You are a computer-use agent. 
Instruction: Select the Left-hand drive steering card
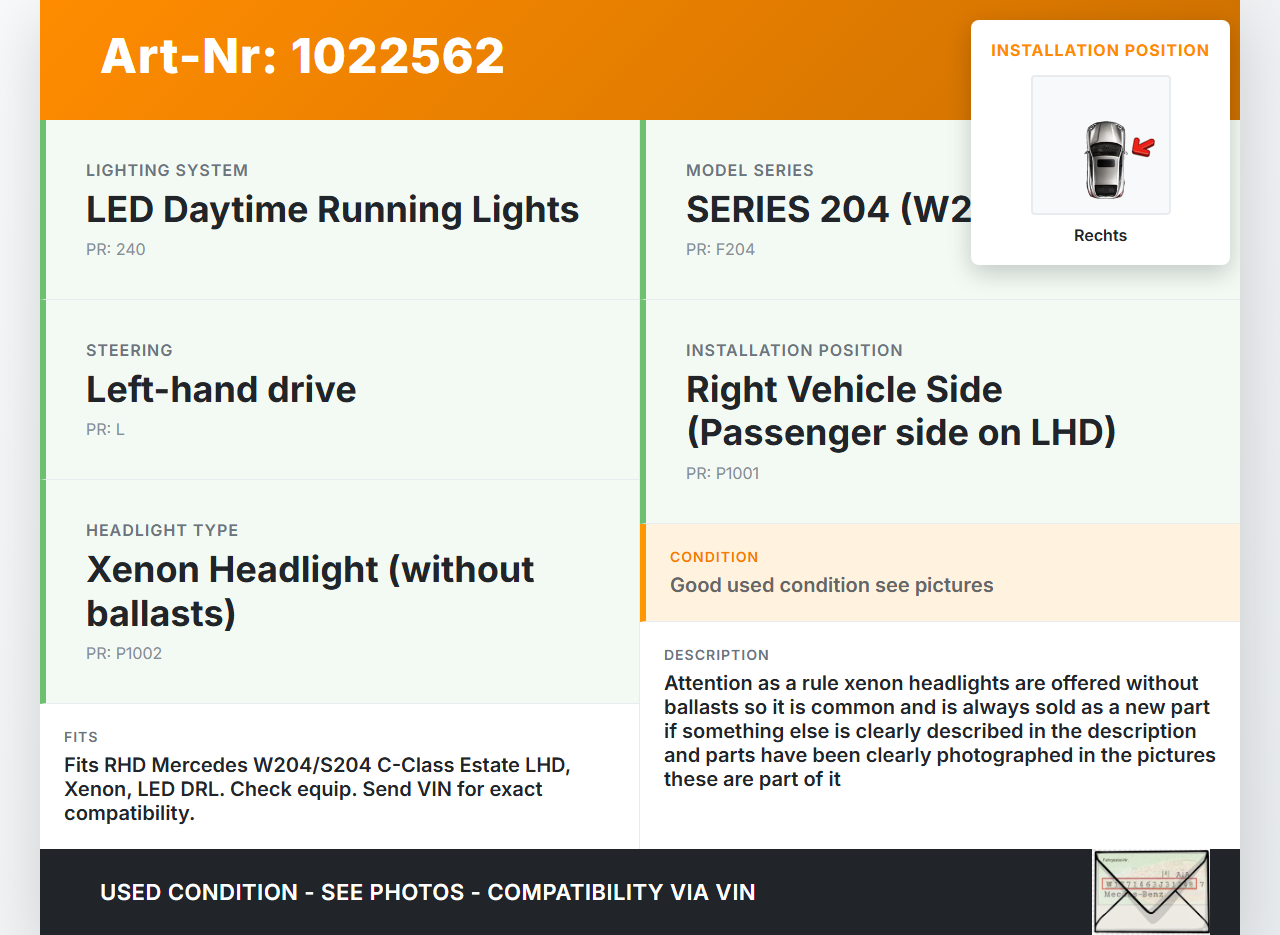point(340,390)
